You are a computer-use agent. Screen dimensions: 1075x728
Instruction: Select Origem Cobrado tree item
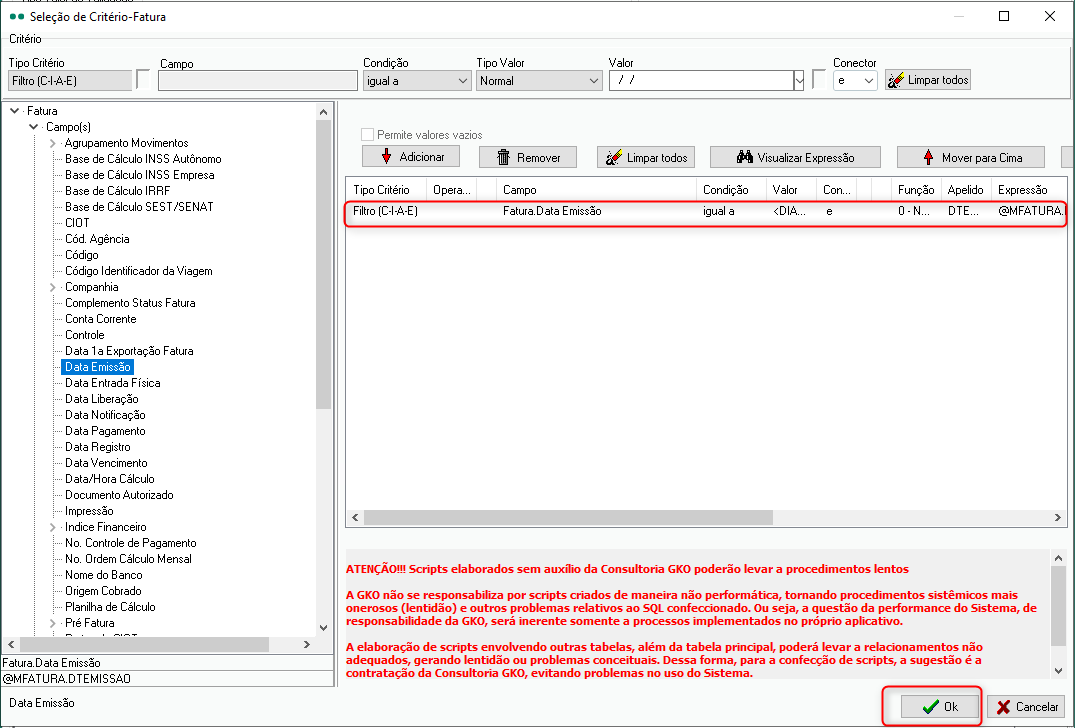tap(103, 591)
